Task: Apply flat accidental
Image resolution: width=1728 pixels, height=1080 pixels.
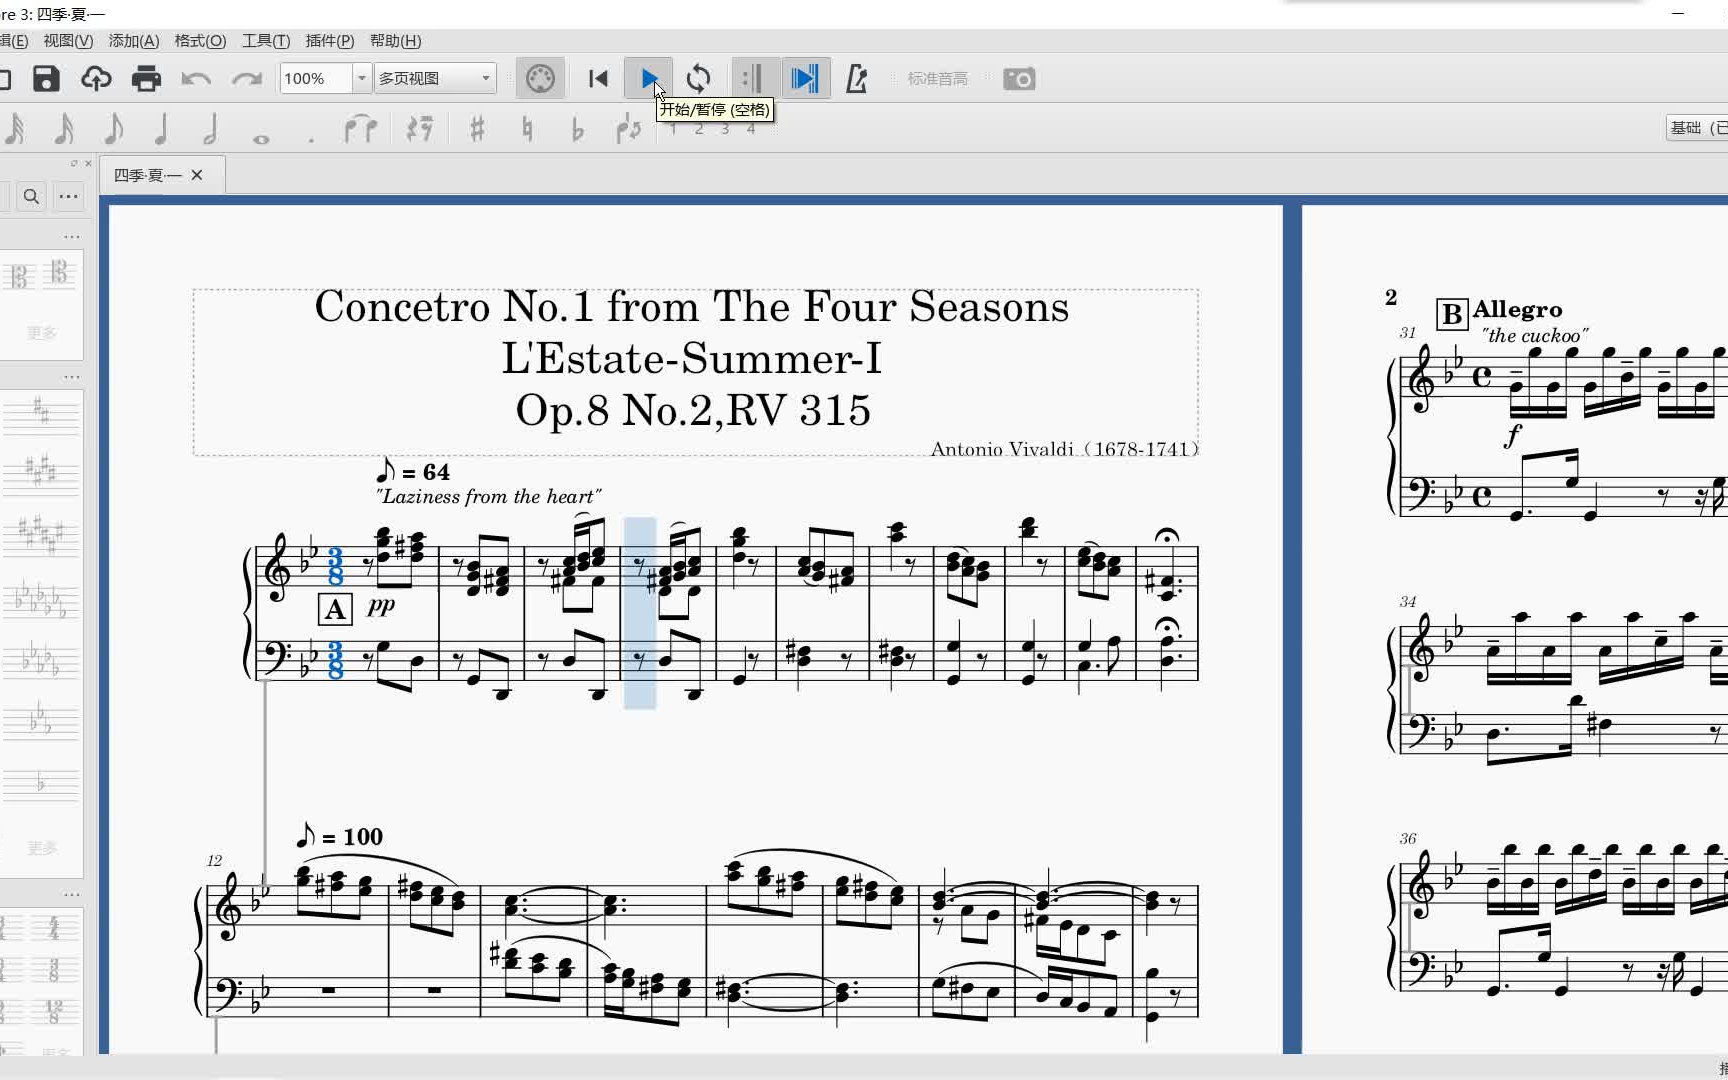Action: pyautogui.click(x=577, y=130)
